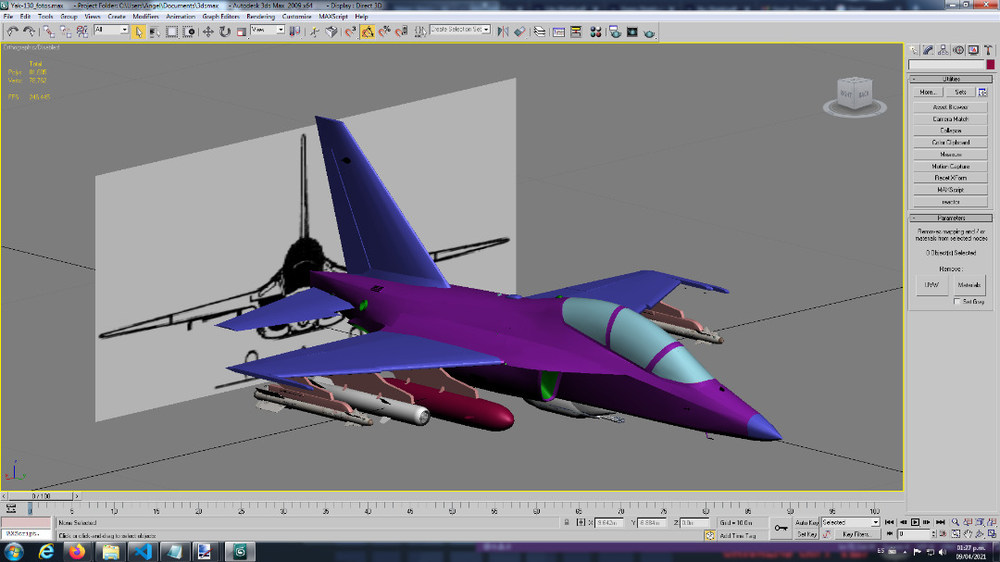Click the Reset XForm utility button
This screenshot has width=1000, height=562.
tap(950, 178)
